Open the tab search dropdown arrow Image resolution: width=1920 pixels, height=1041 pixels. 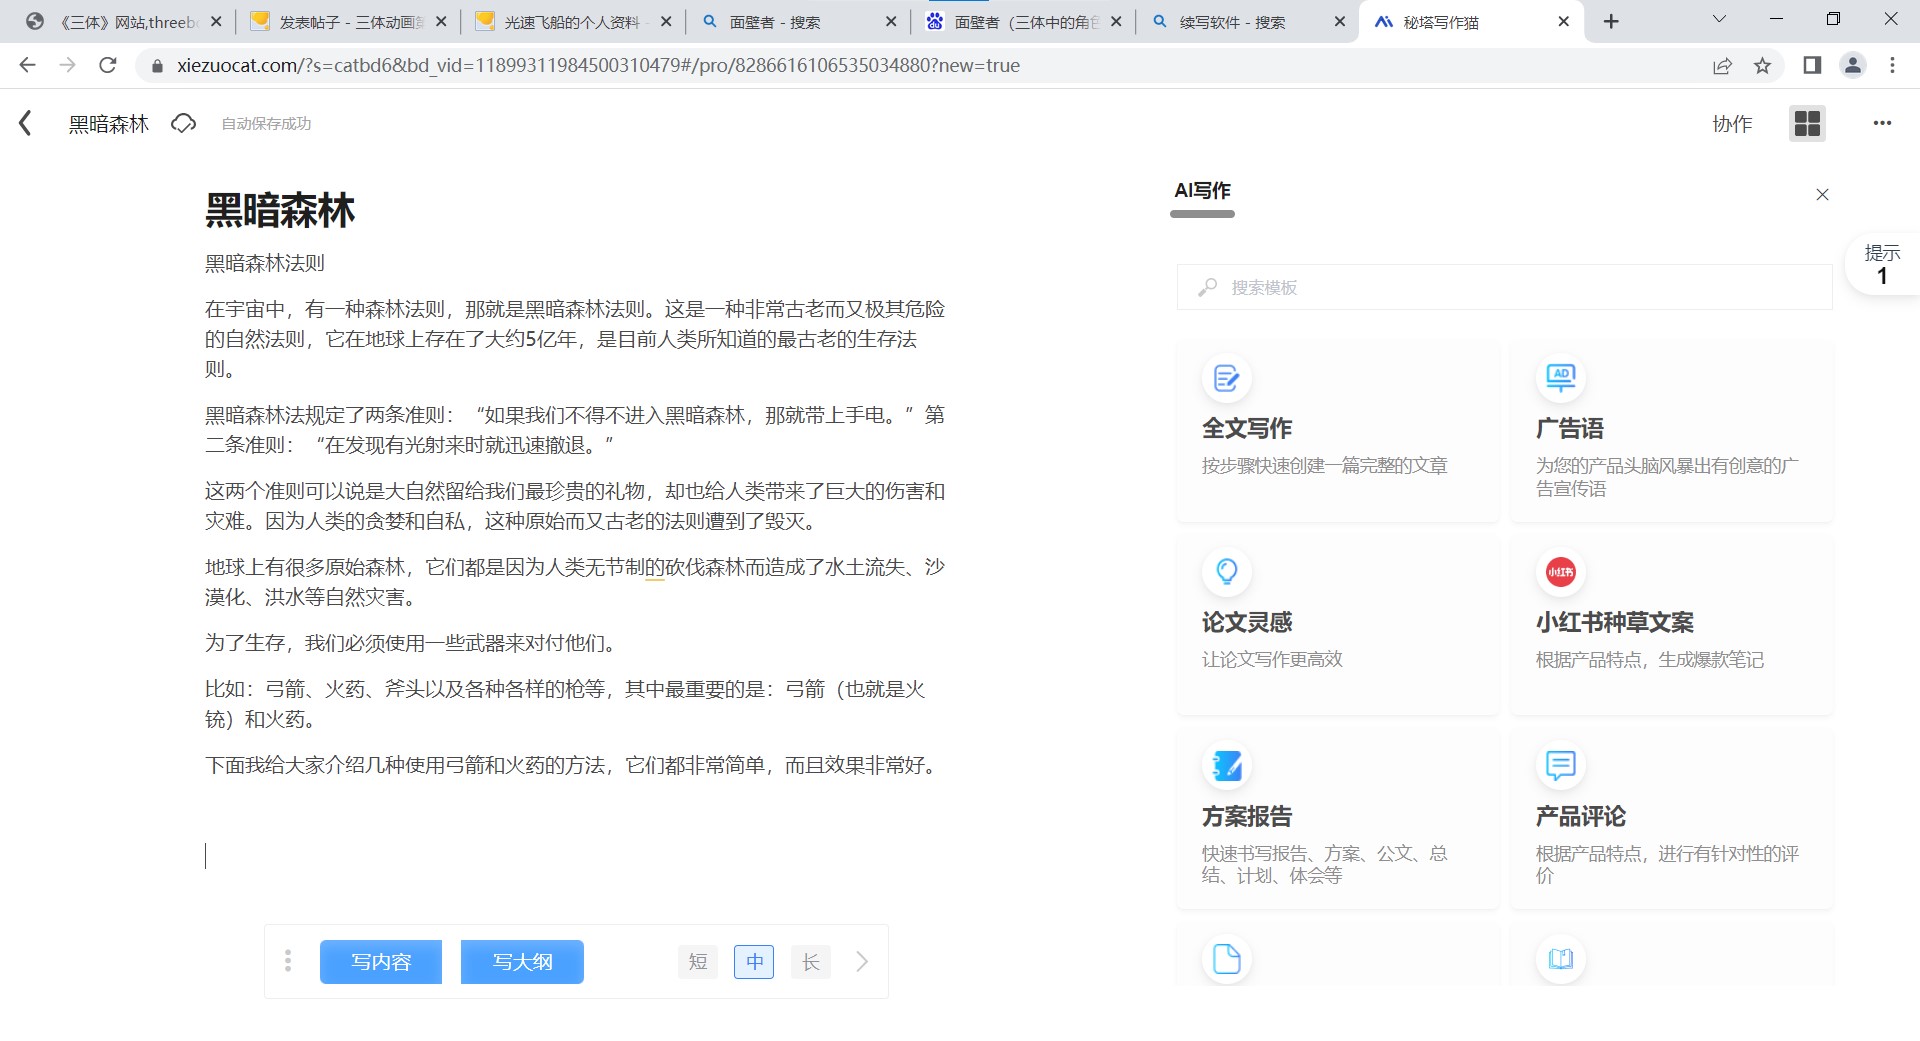pos(1719,19)
